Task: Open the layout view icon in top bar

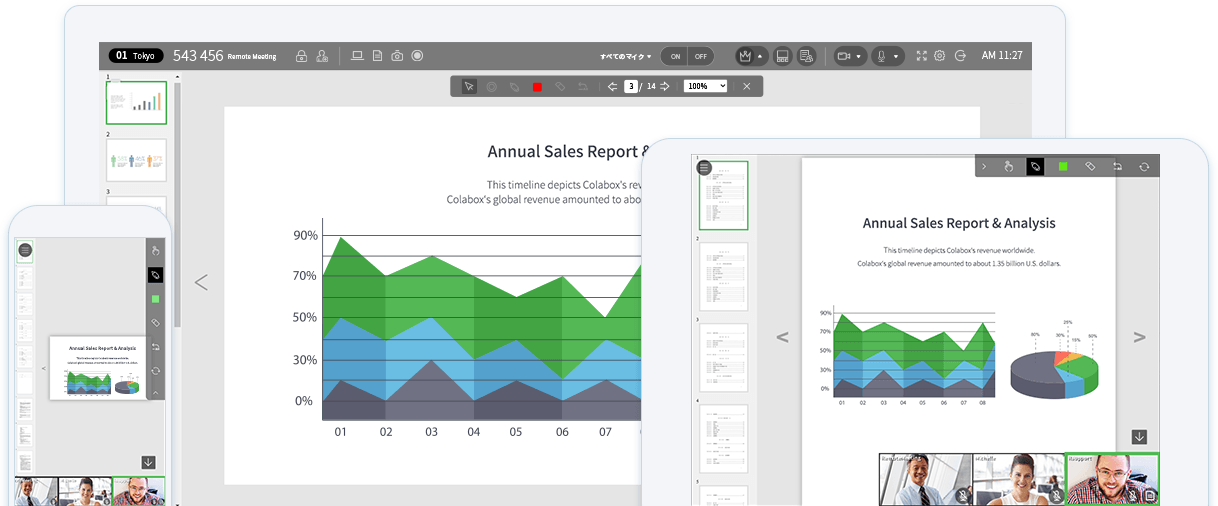Action: [x=783, y=56]
